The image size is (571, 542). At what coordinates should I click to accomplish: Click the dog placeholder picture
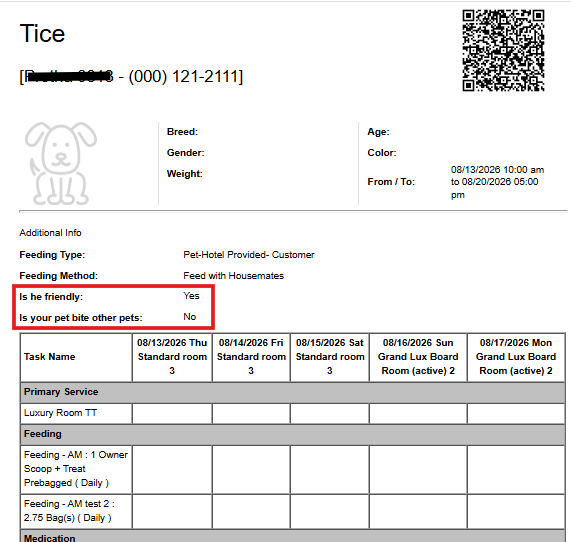pyautogui.click(x=61, y=164)
